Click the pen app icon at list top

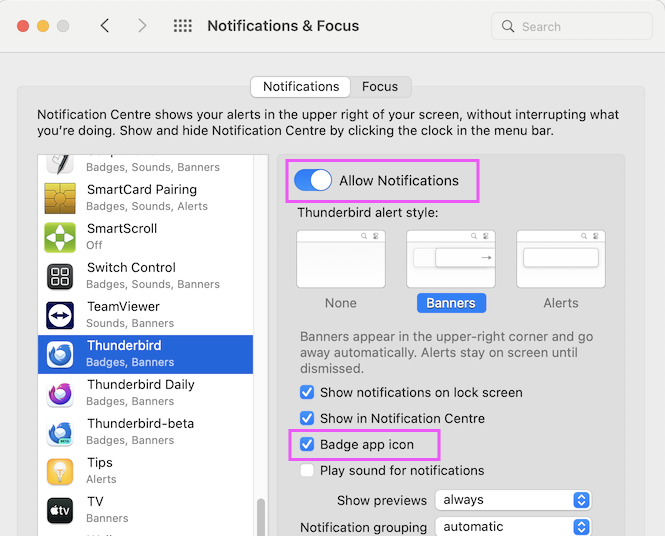[x=60, y=164]
